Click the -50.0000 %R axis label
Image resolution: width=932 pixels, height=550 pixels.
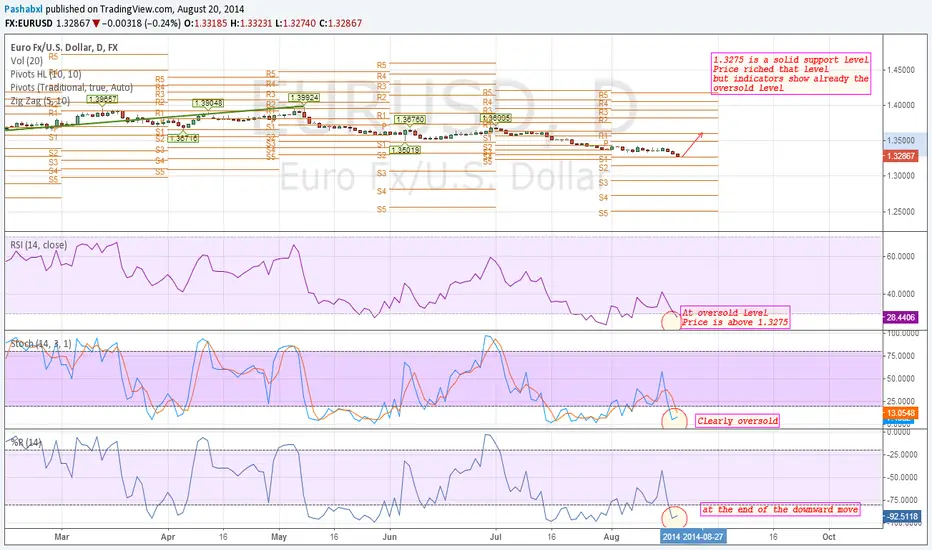[x=900, y=477]
